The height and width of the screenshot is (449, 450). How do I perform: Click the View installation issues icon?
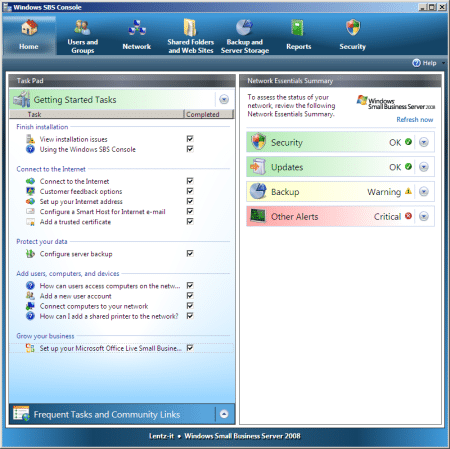click(x=30, y=139)
